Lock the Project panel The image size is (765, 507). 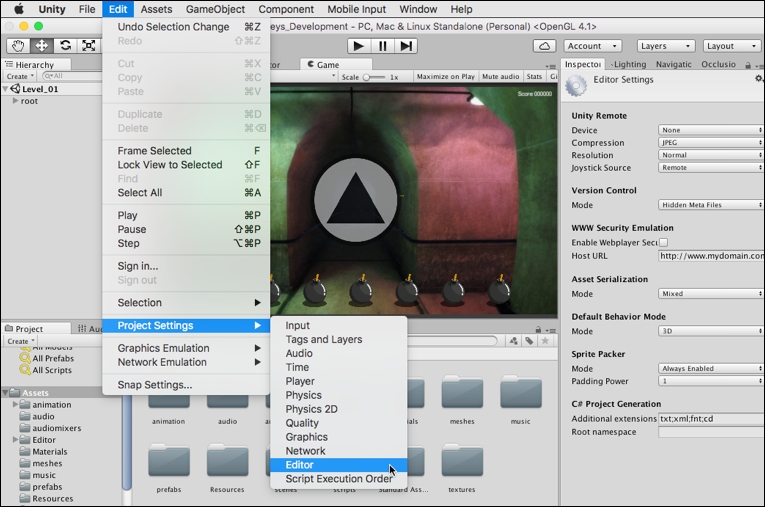point(538,330)
